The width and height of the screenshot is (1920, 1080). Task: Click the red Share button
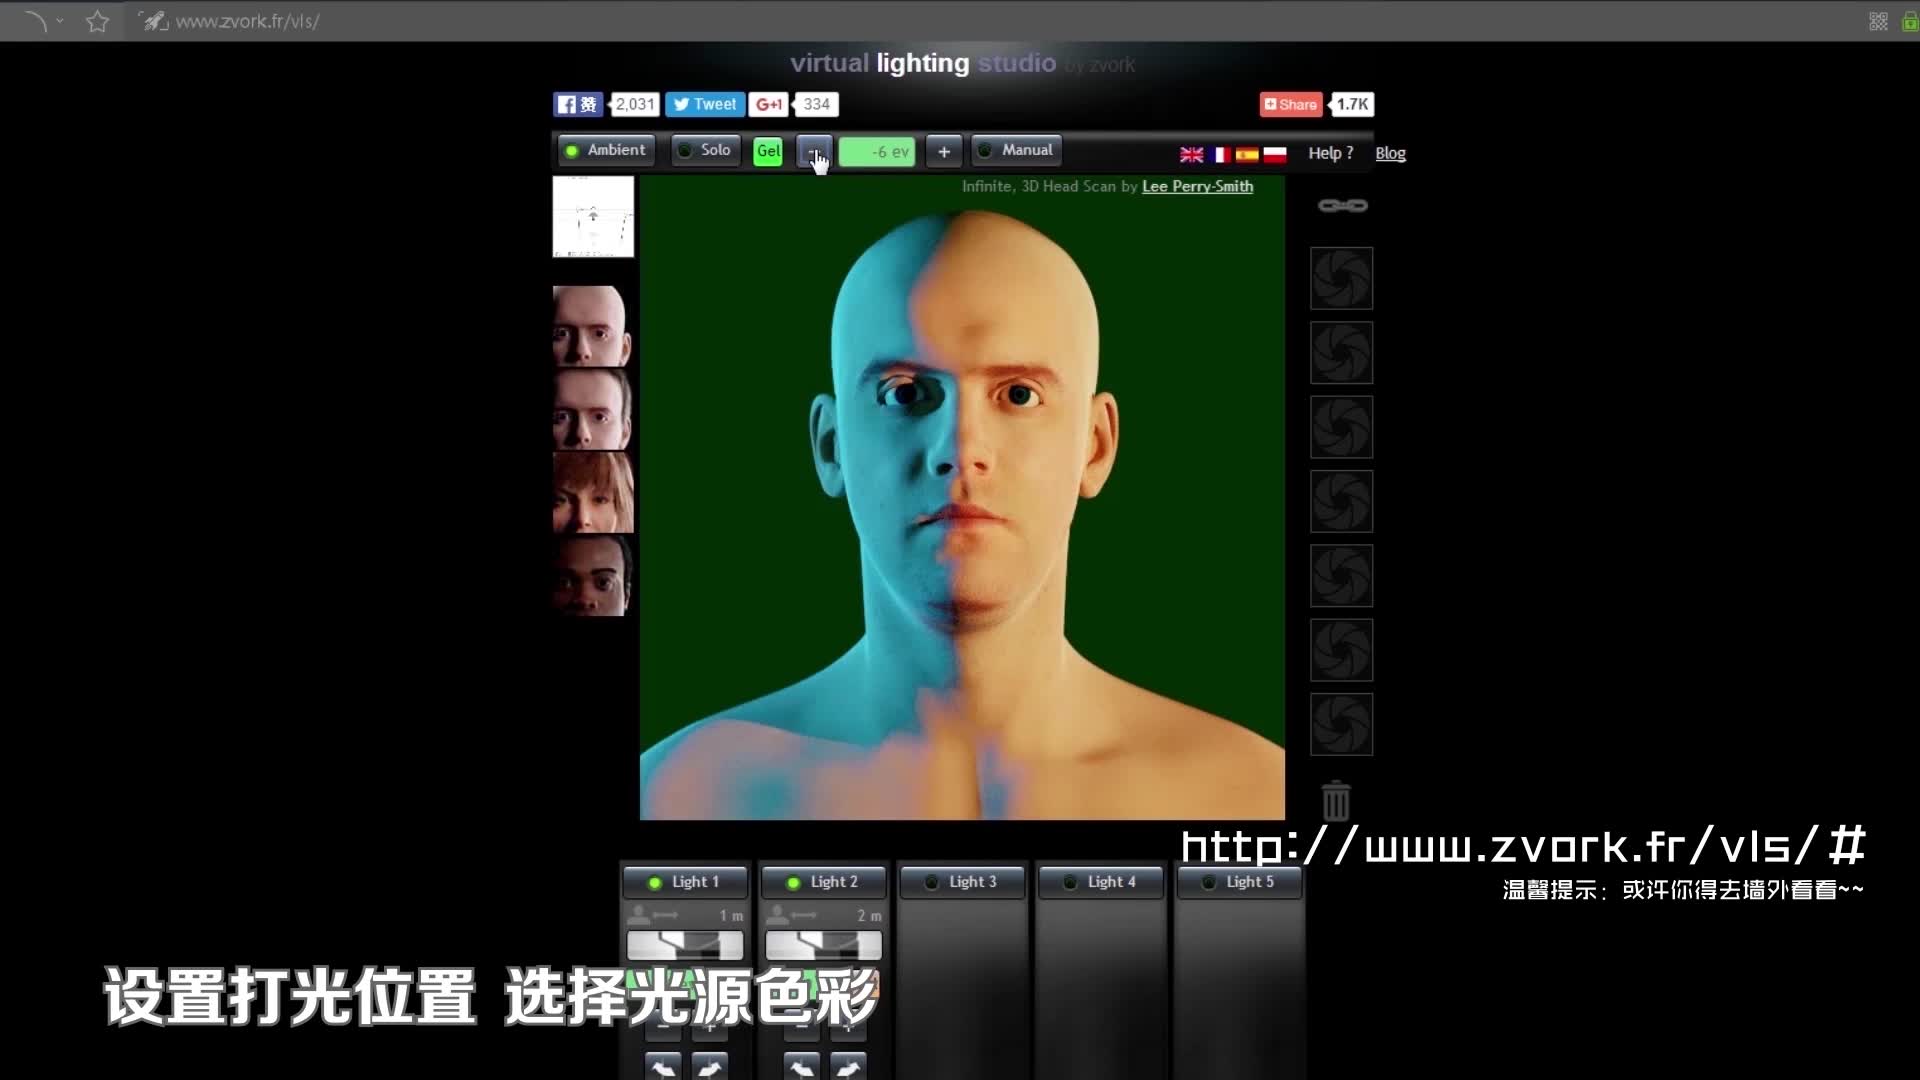pyautogui.click(x=1291, y=104)
